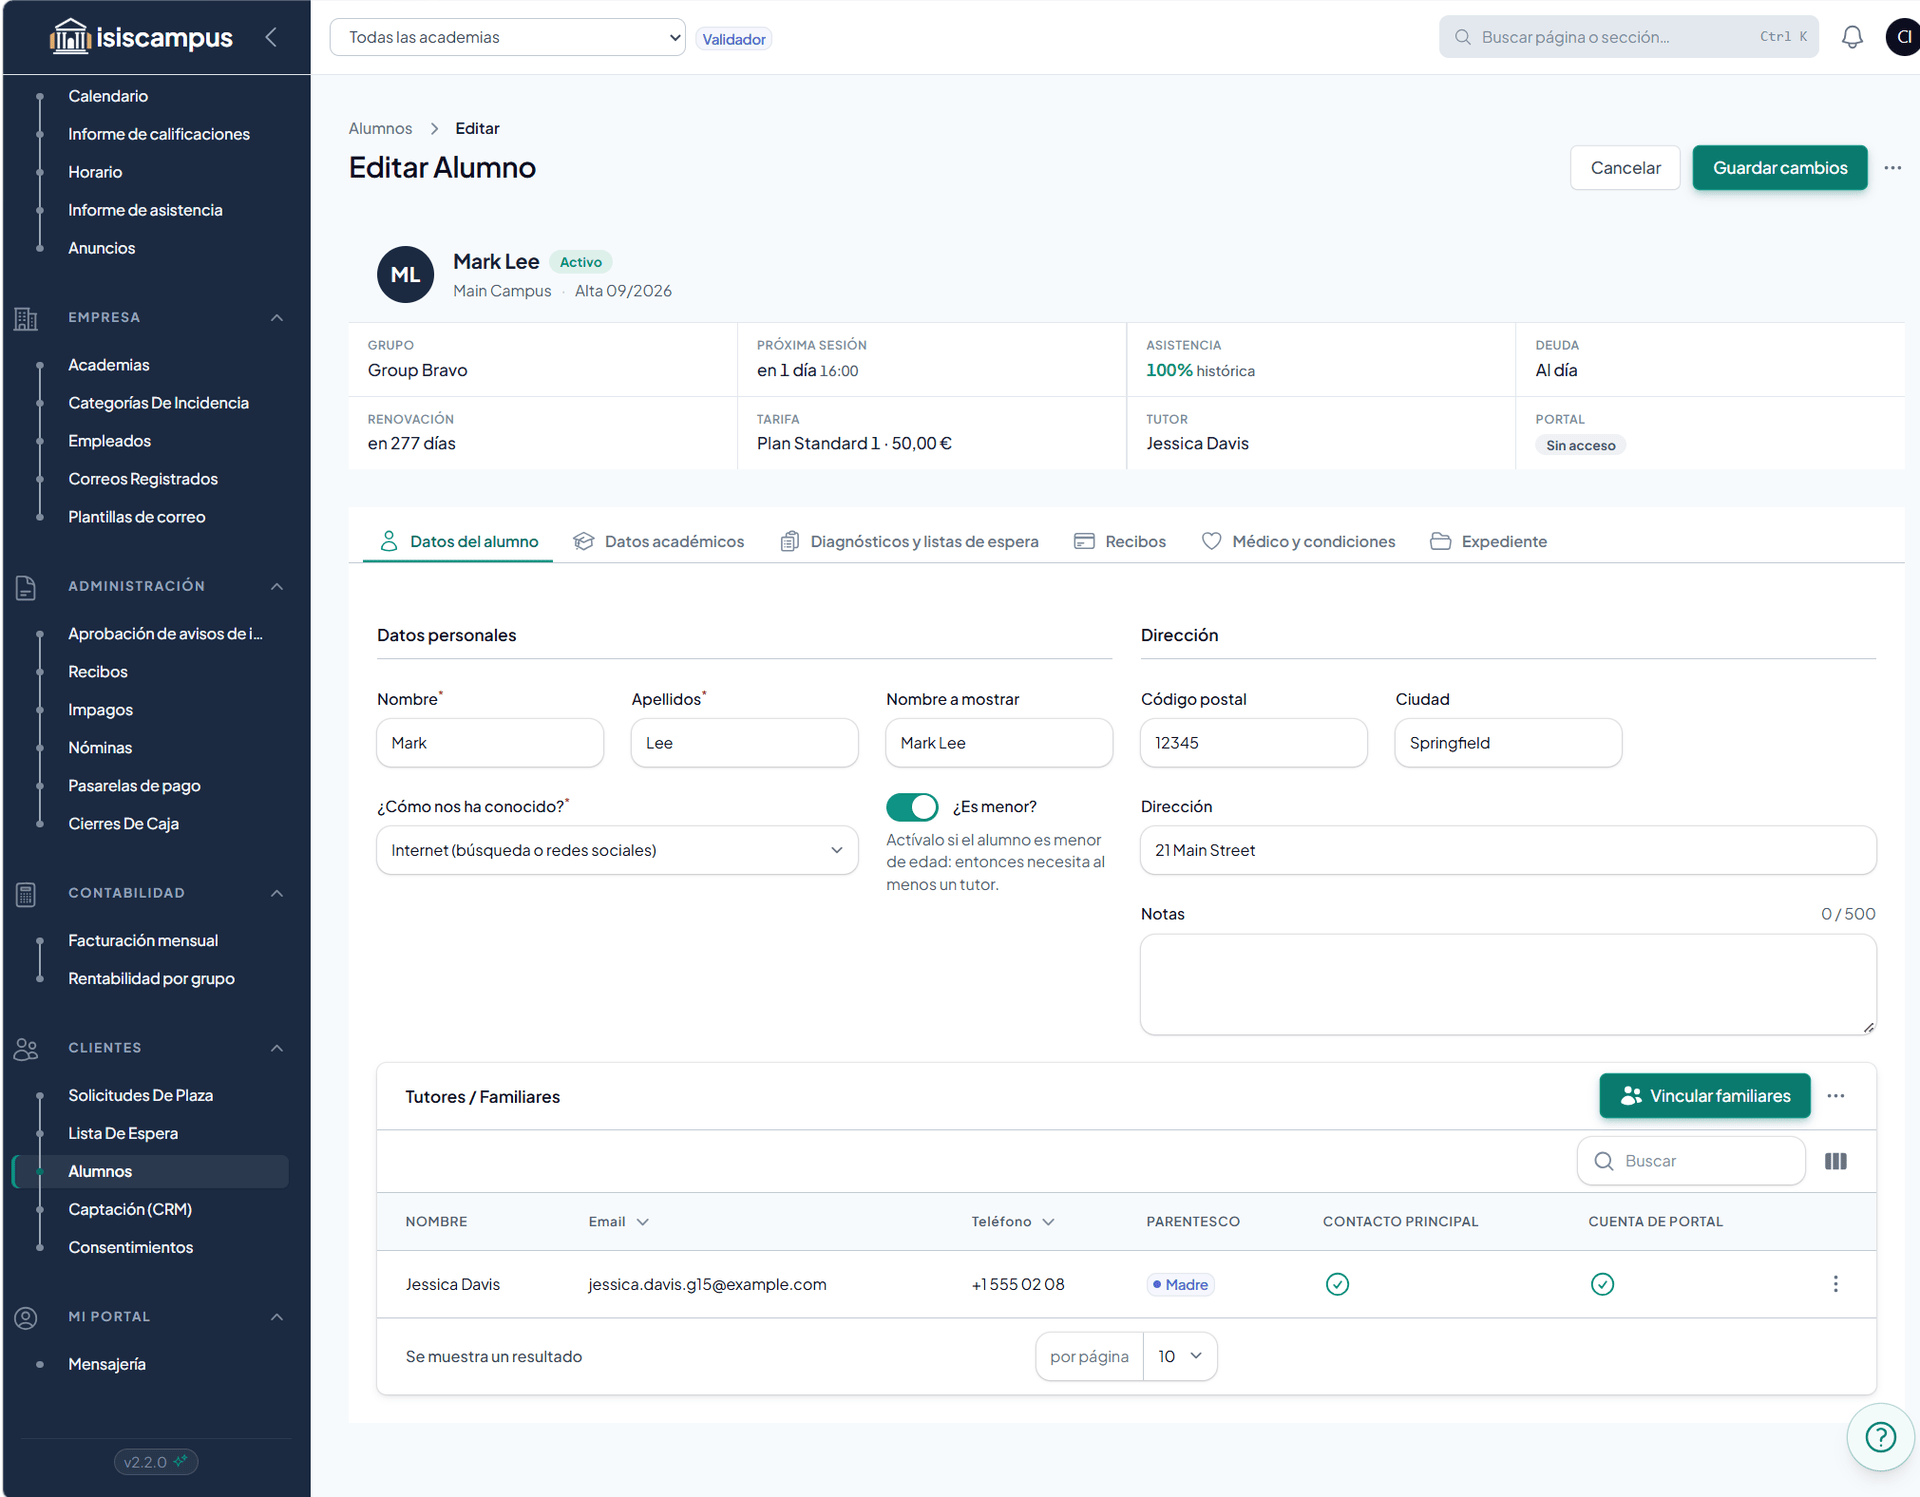Click Guardar cambios button
This screenshot has width=1920, height=1497.
click(1780, 168)
